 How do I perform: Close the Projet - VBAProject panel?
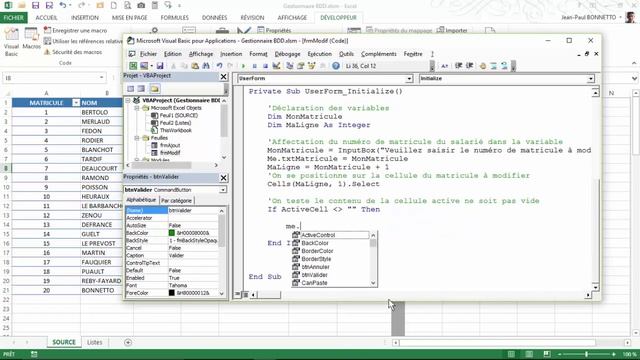pos(223,76)
